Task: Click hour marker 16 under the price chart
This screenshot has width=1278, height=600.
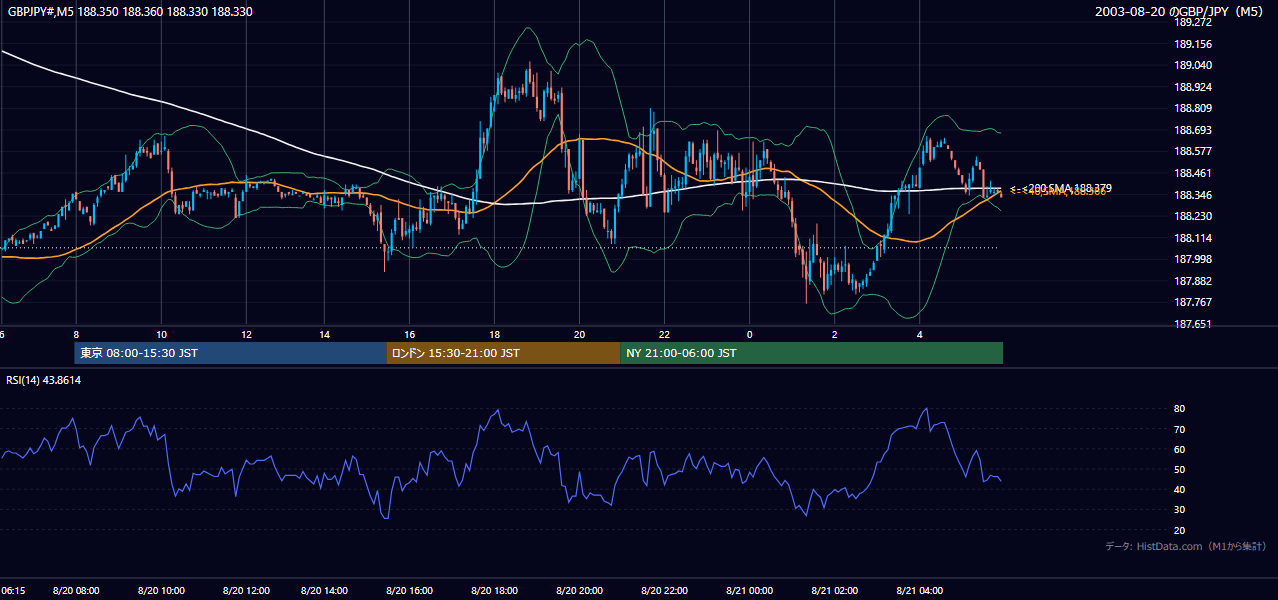Action: click(410, 334)
